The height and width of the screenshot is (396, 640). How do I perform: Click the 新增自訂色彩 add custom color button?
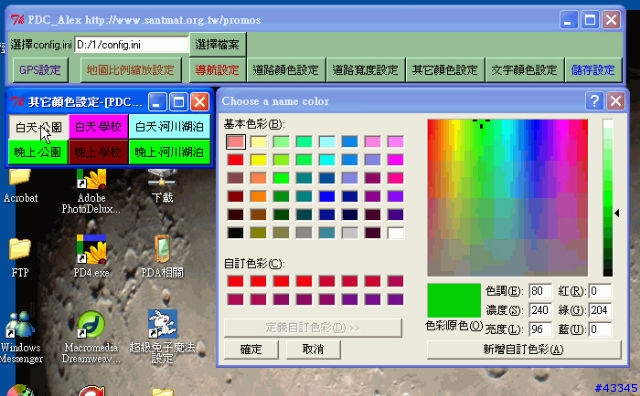(x=524, y=349)
